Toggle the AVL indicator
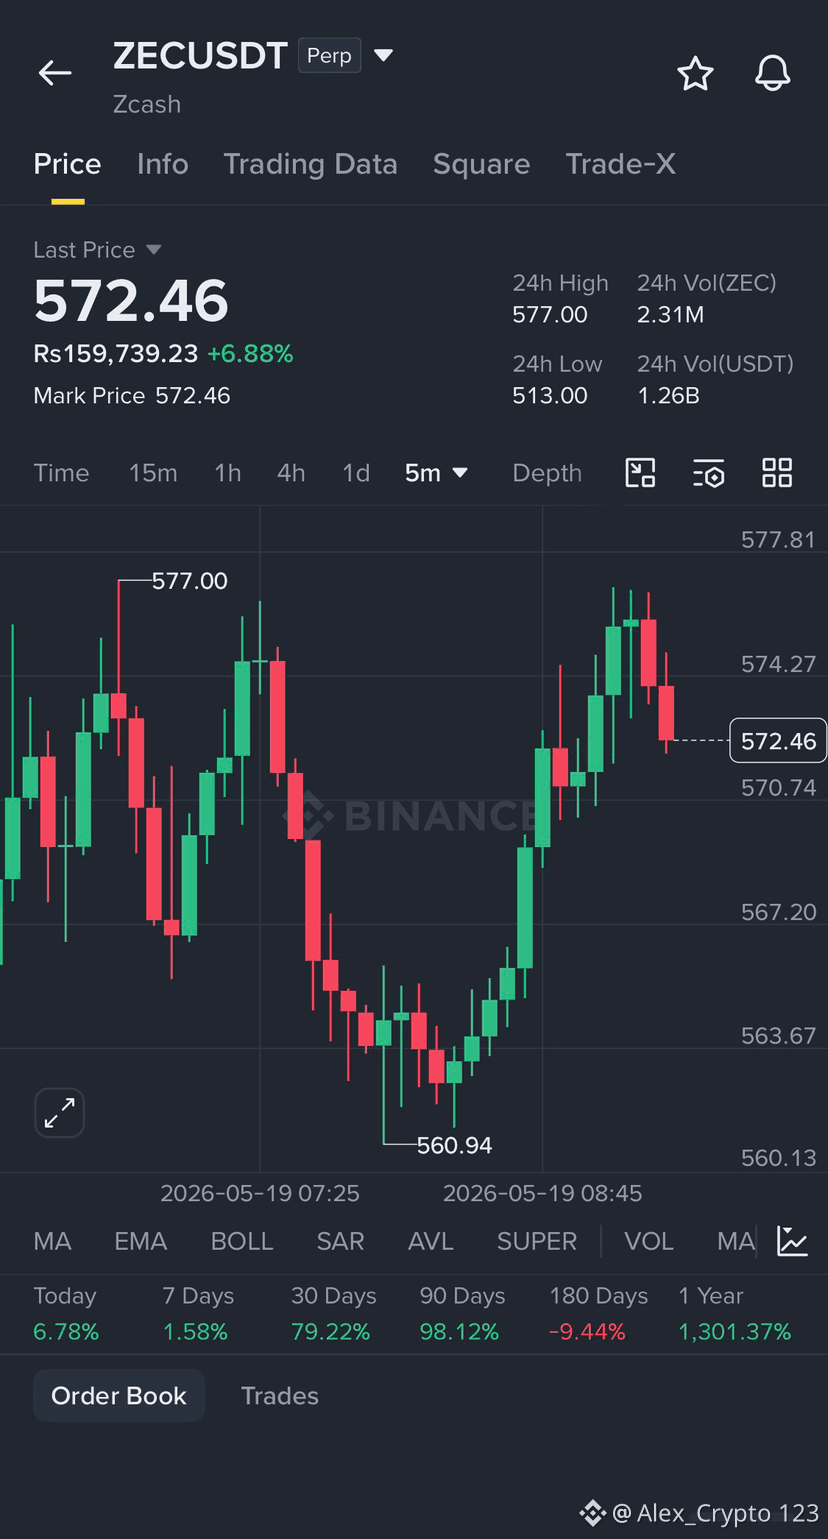The height and width of the screenshot is (1539, 828). [x=431, y=1241]
